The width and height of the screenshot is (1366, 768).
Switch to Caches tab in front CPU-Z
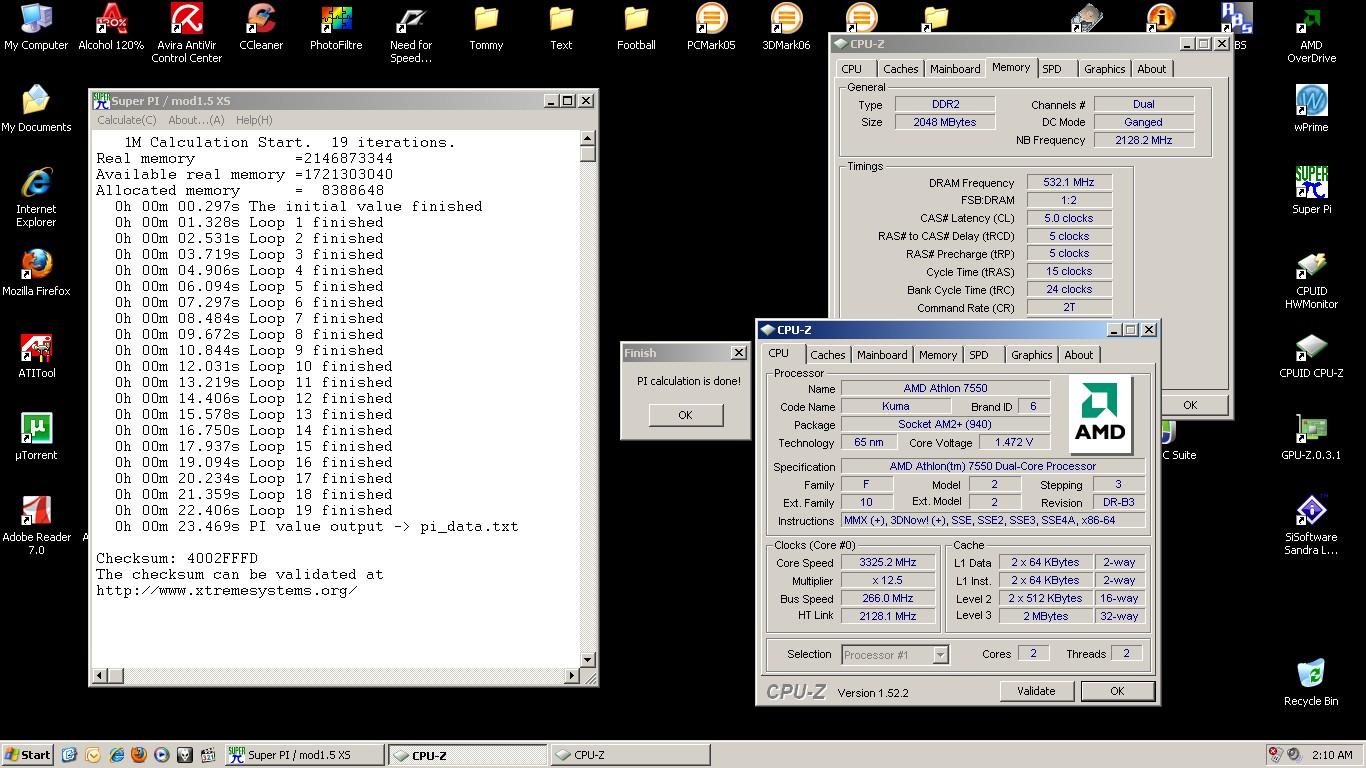point(827,355)
